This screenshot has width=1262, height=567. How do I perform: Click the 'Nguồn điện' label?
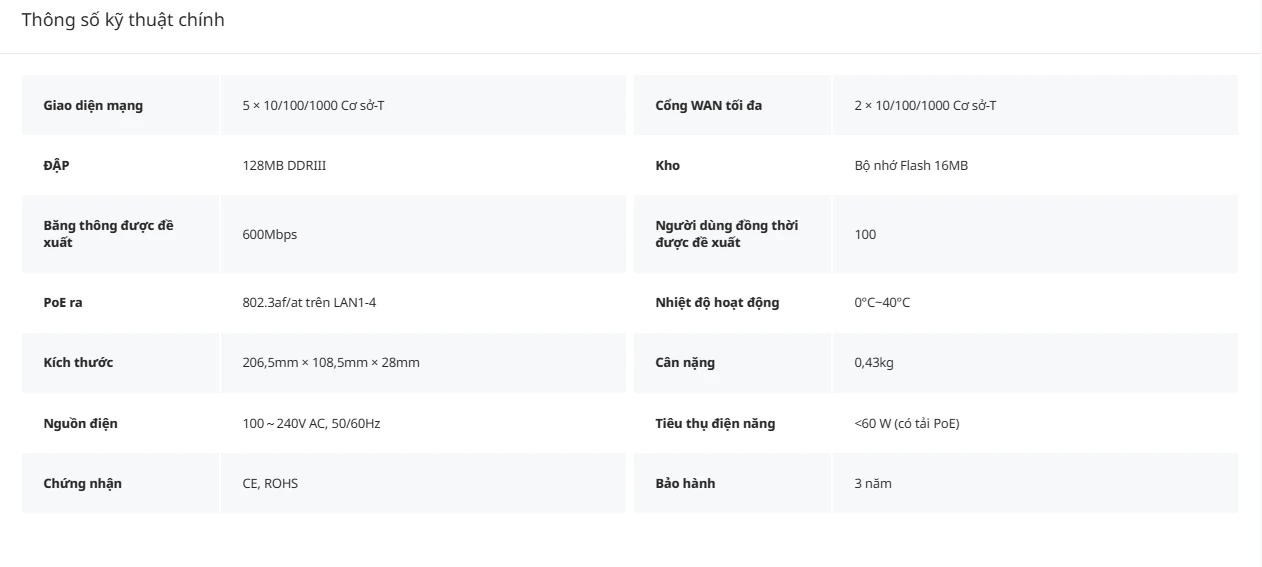coord(80,423)
